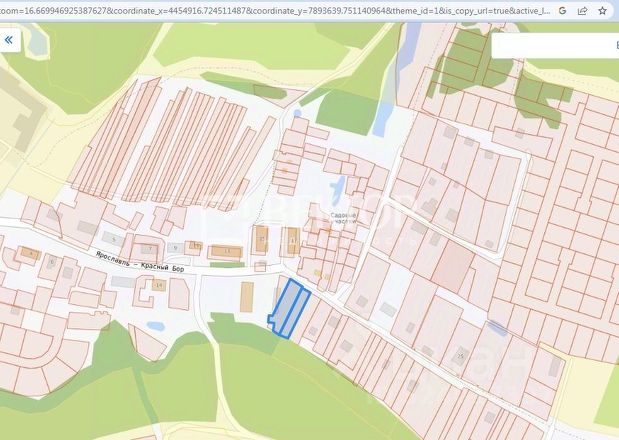This screenshot has width=619, height=440.
Task: Click the white search box over map
Action: 555,45
